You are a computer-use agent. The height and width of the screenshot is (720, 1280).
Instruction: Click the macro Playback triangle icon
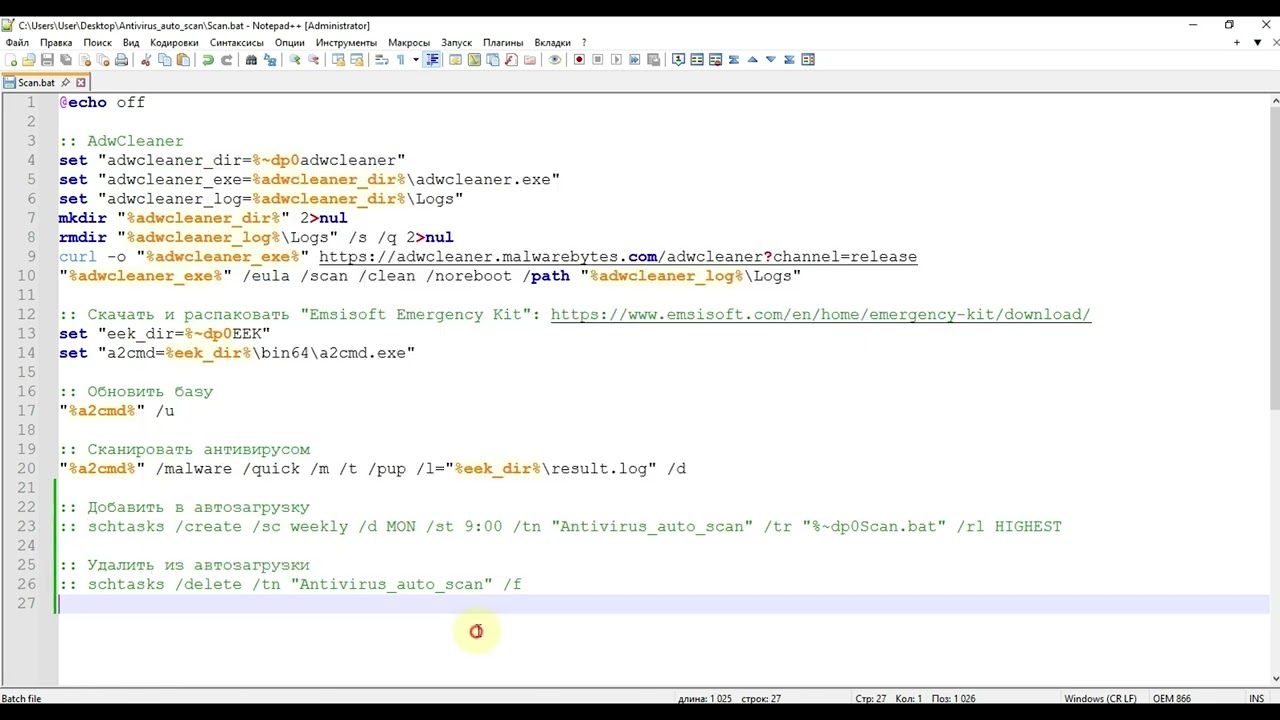(616, 60)
